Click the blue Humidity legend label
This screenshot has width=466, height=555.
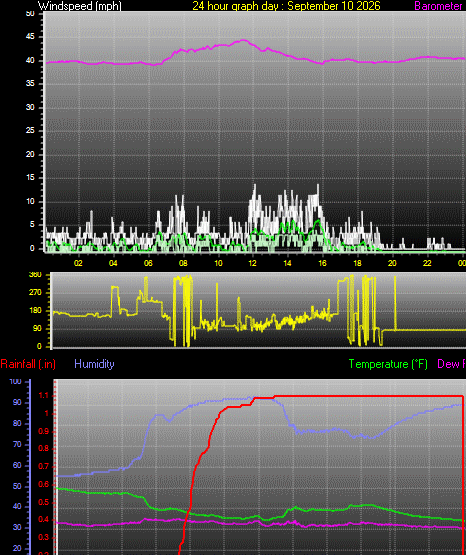click(94, 364)
